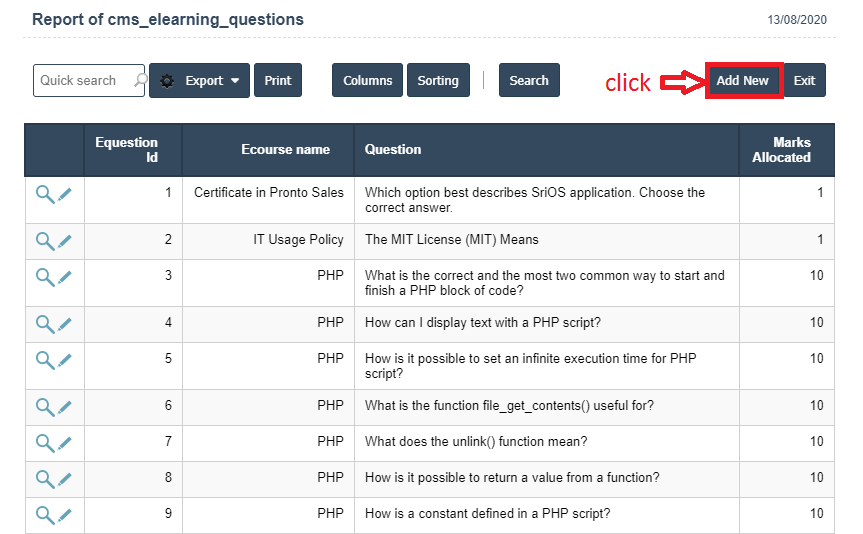
Task: Sort by Ecourse name column header
Action: point(285,150)
